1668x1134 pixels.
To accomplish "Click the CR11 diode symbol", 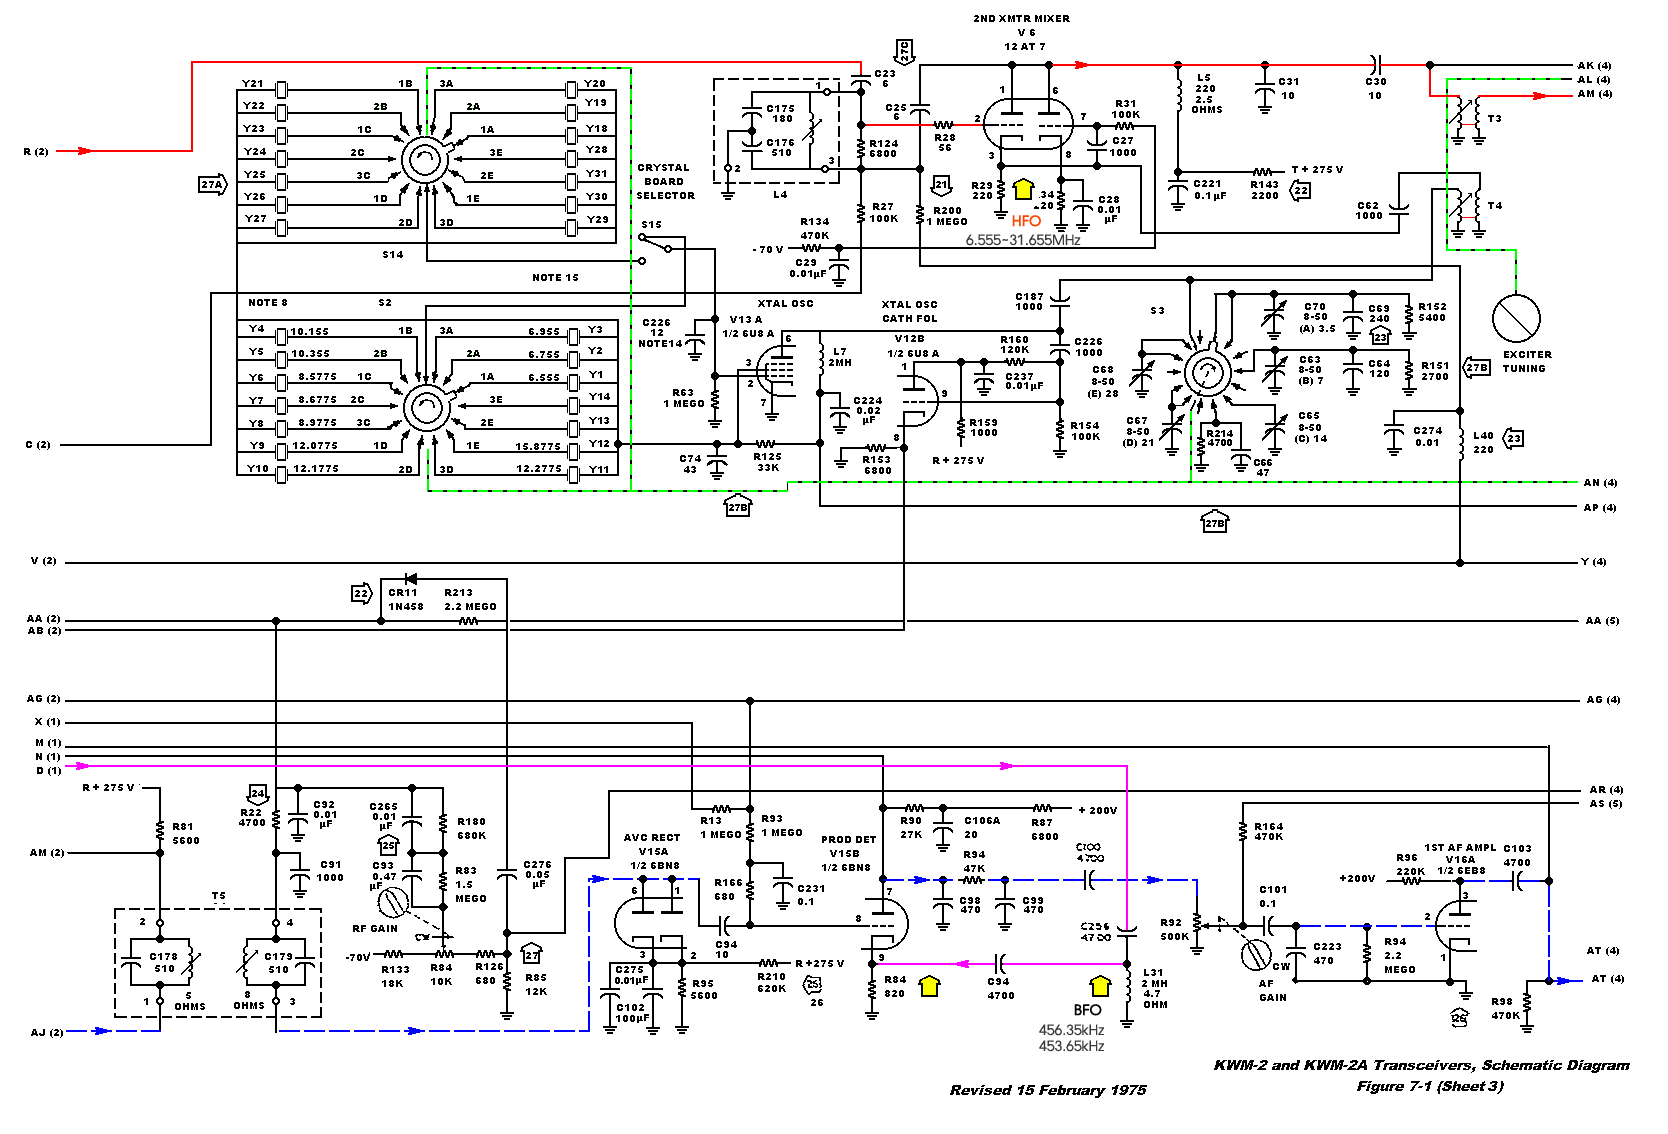I will point(410,579).
